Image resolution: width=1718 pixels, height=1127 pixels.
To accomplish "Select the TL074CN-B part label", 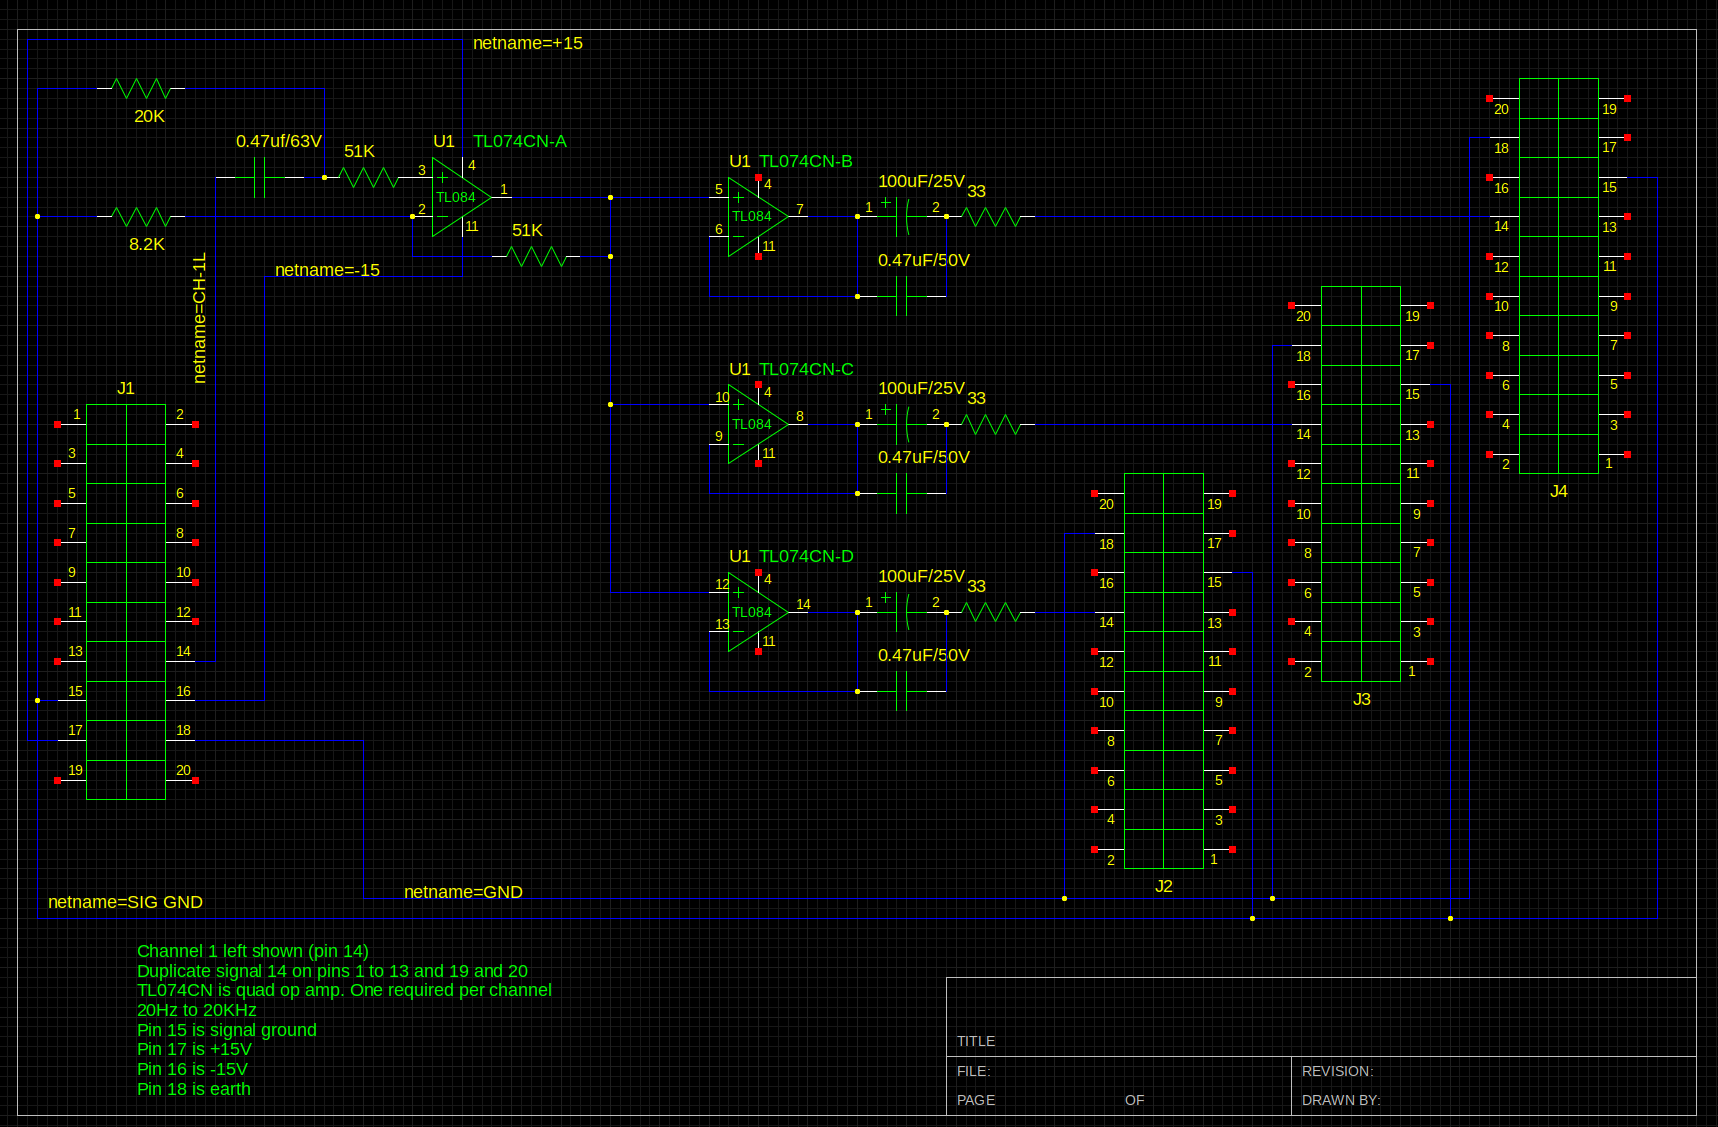I will coord(806,161).
